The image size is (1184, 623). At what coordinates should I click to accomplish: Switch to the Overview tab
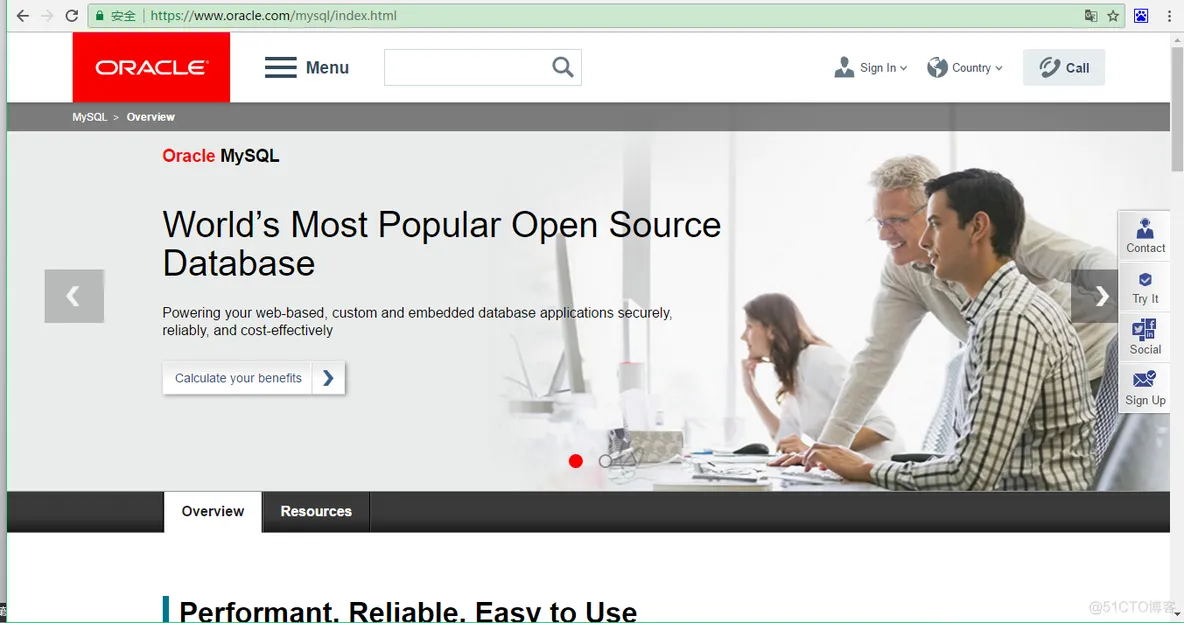click(213, 511)
